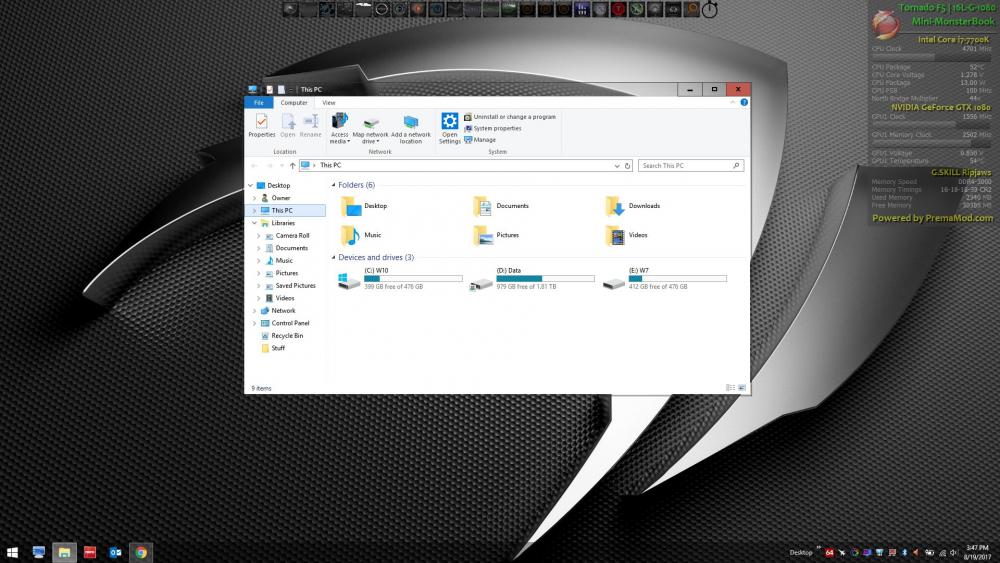Click Uninstall or change a program

(x=514, y=117)
